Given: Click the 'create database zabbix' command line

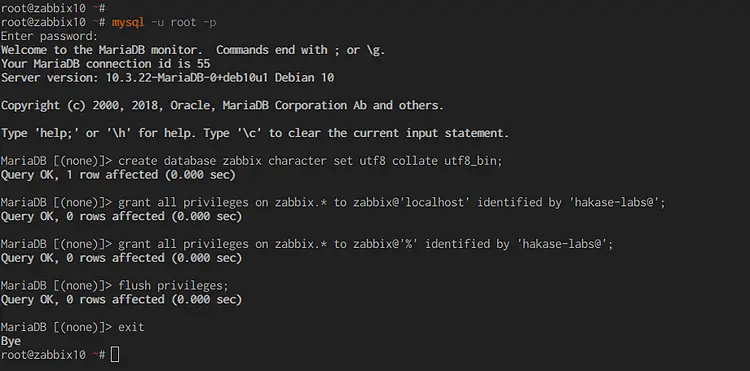Looking at the screenshot, I should pos(310,161).
